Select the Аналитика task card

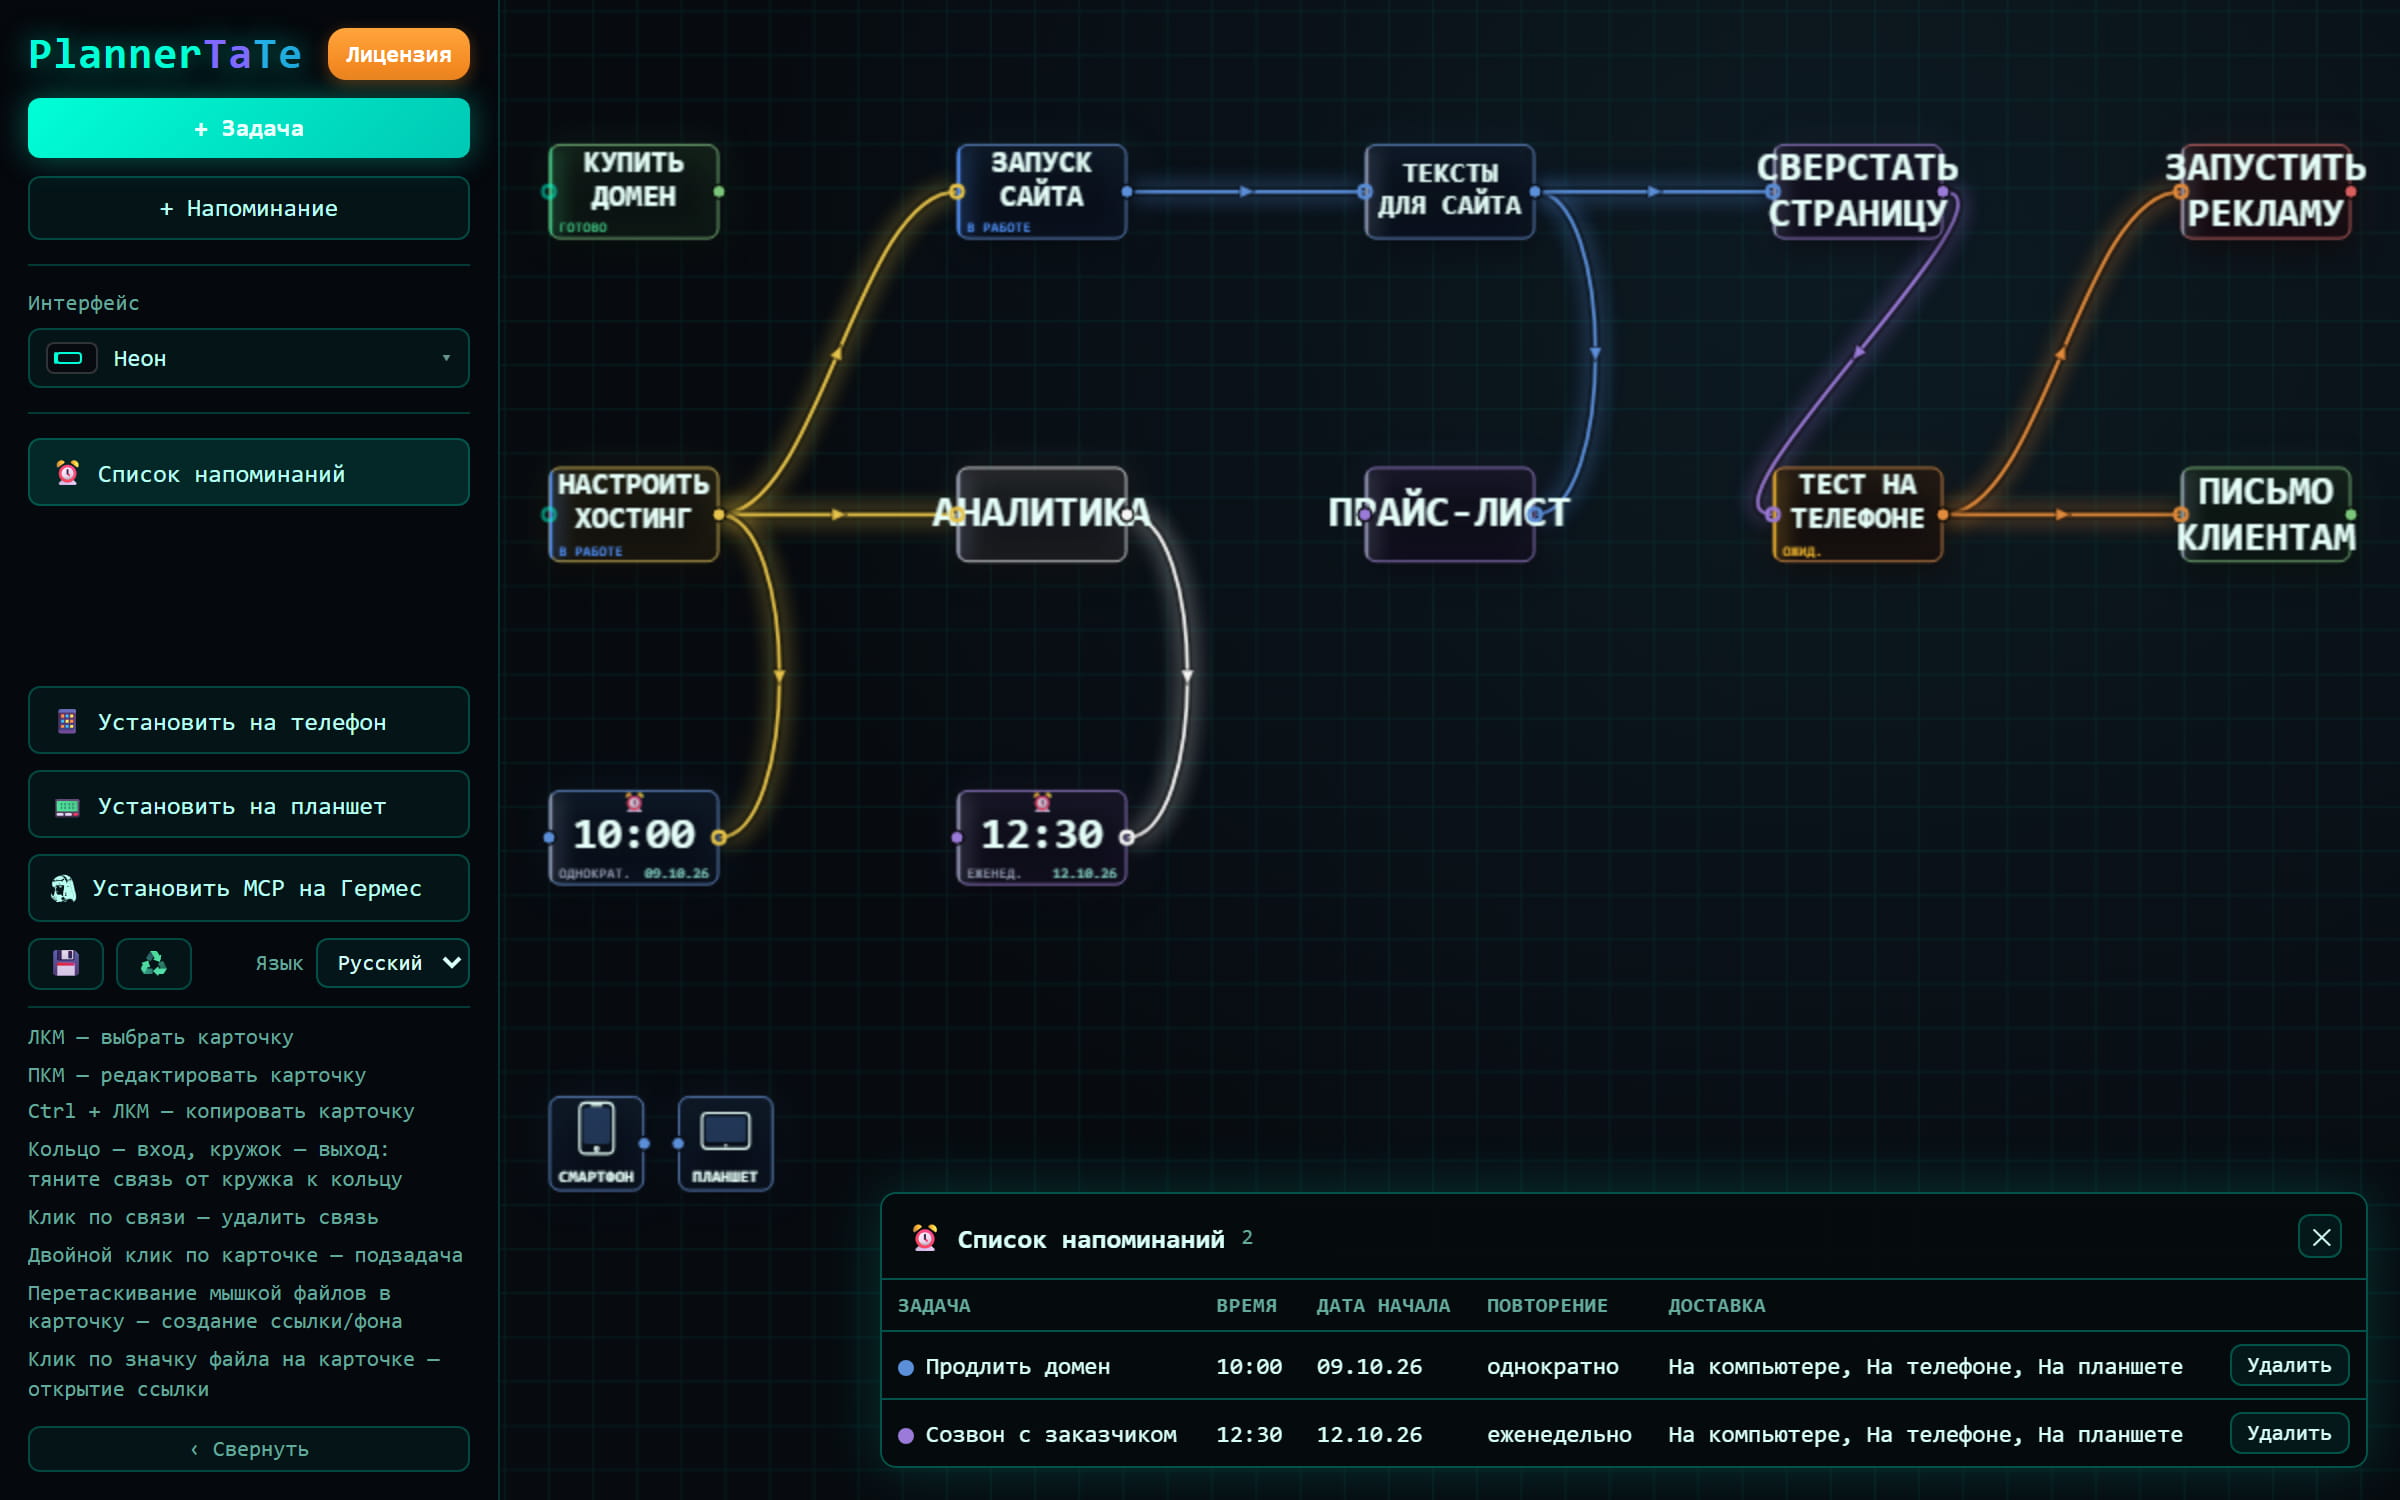point(1042,515)
